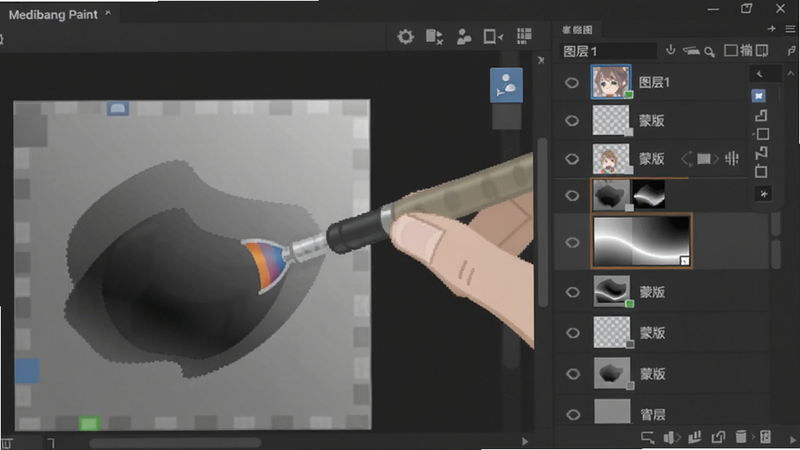Open the layer panel hamburger menu
The image size is (800, 450).
coord(790,29)
